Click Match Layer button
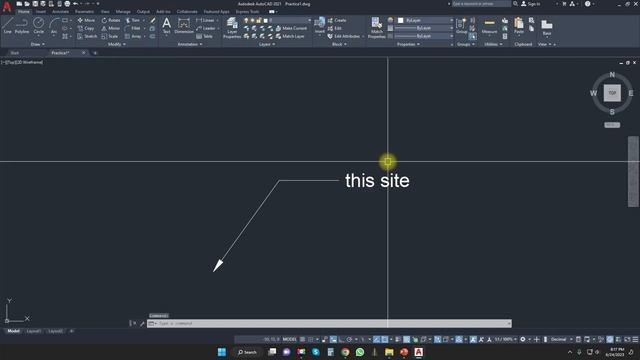Viewport: 640px width, 360px height. click(x=290, y=36)
